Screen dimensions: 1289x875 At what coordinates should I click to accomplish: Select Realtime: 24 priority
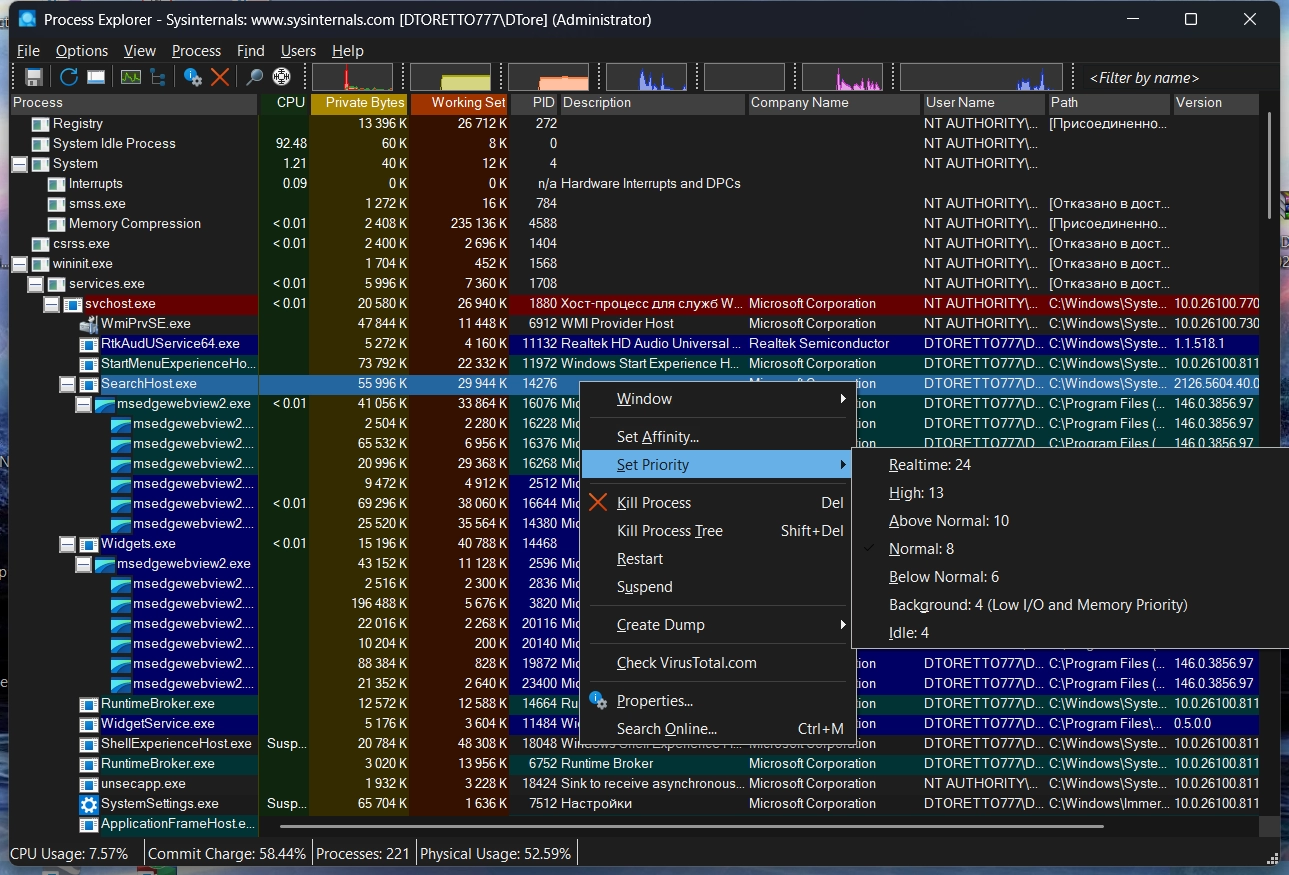coord(929,465)
